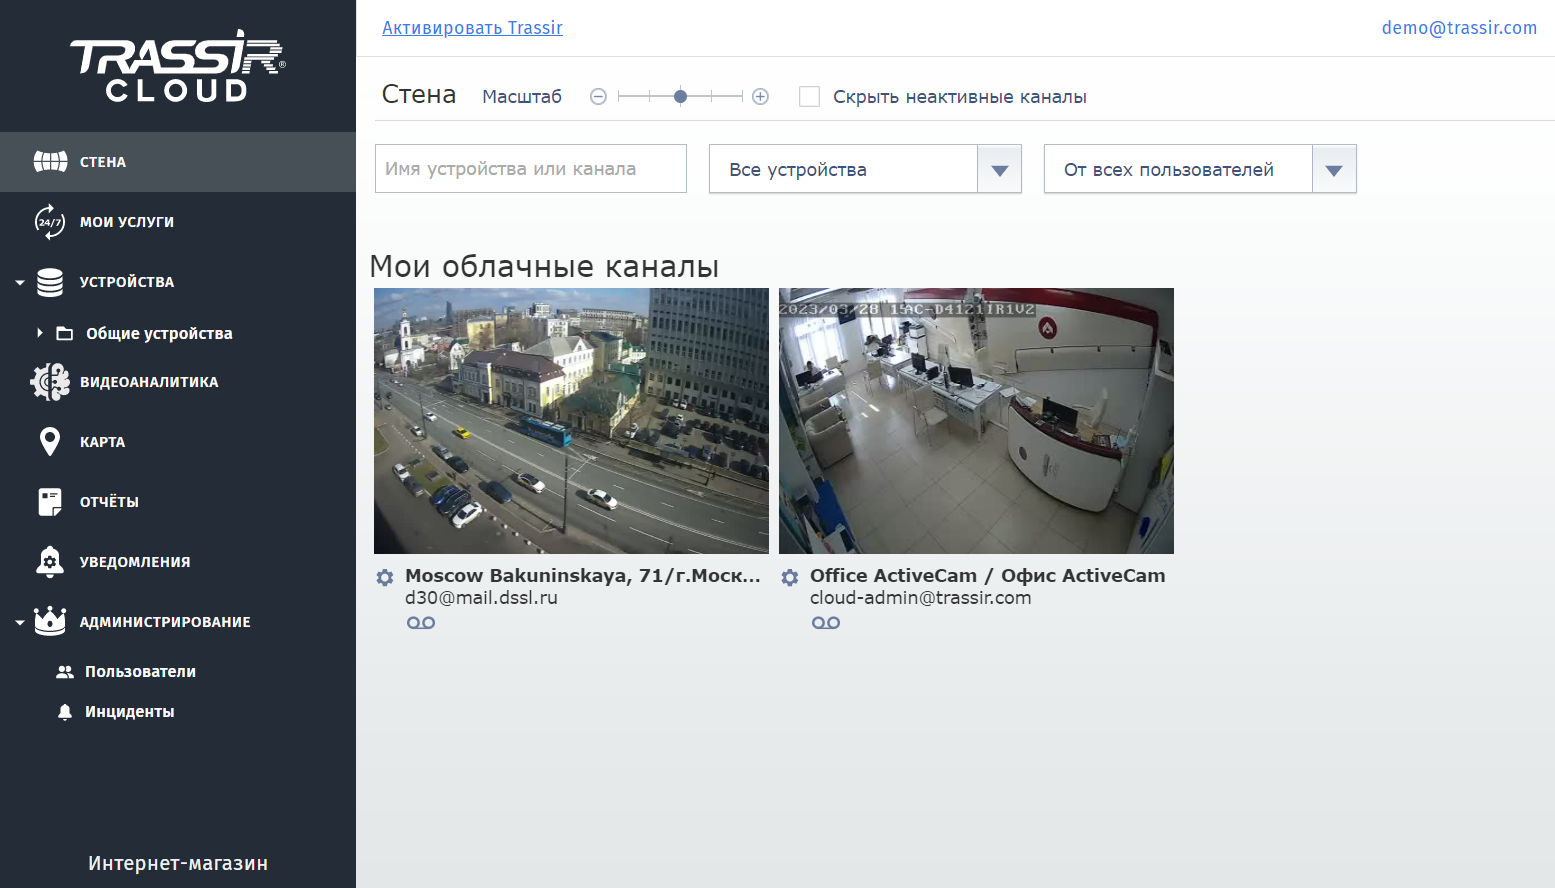Click the Интернет-магазин link in sidebar
The width and height of the screenshot is (1555, 888).
point(178,863)
